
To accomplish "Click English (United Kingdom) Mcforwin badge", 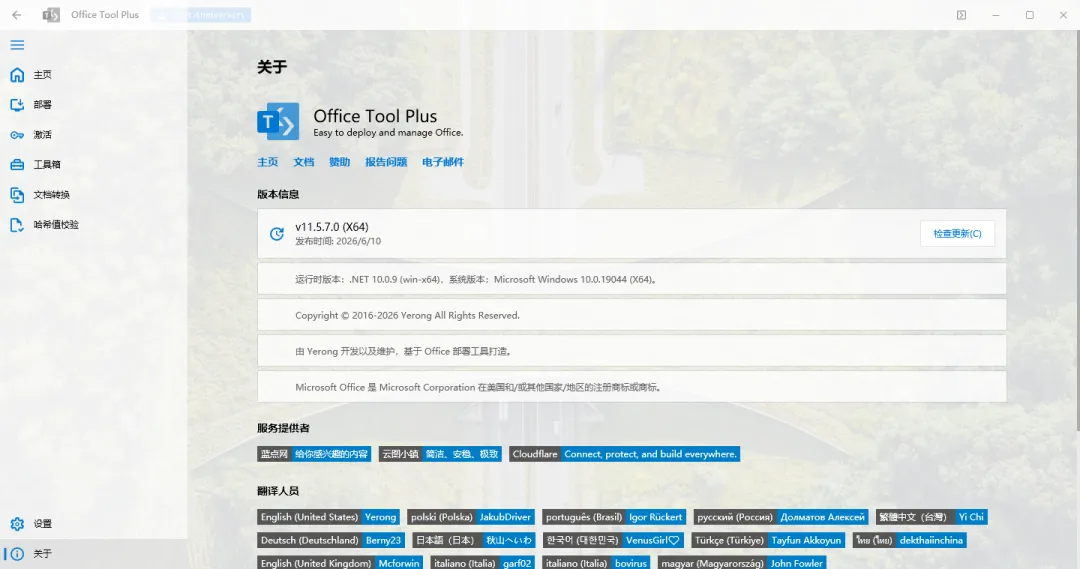I will 340,563.
